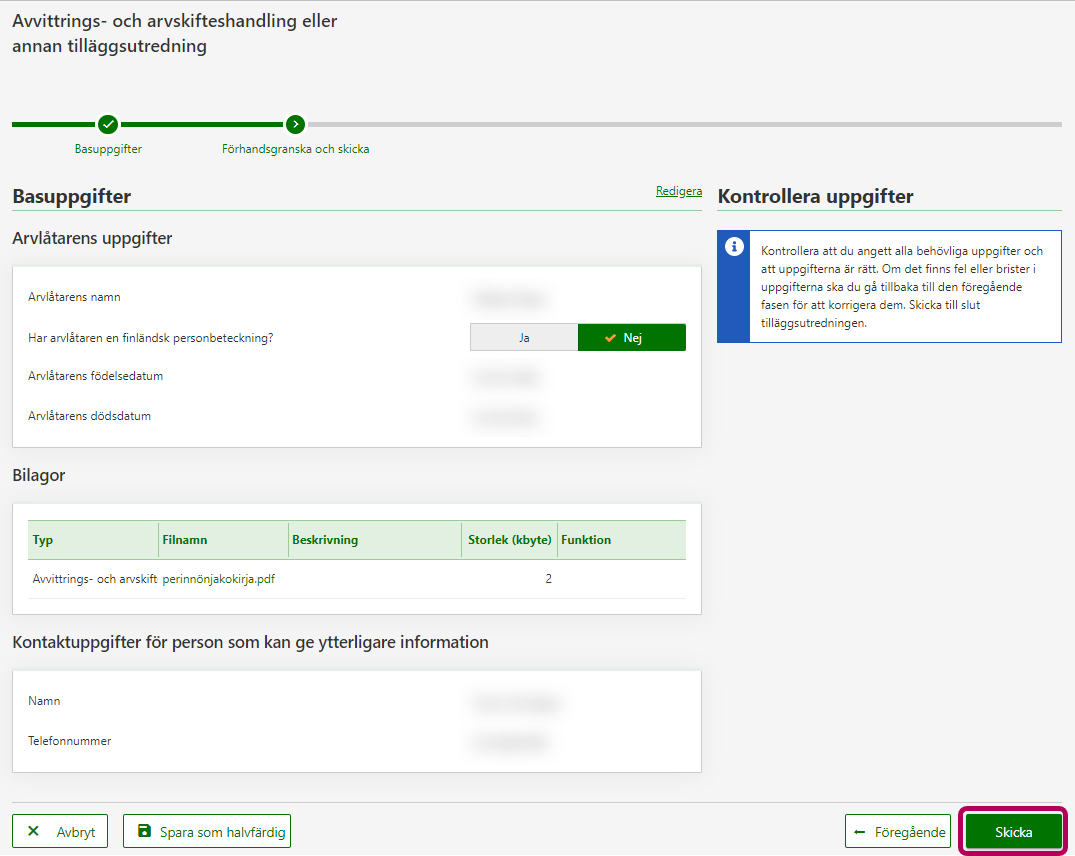Click the completed Basuppgifter step checkmark icon
1075x856 pixels.
click(108, 124)
